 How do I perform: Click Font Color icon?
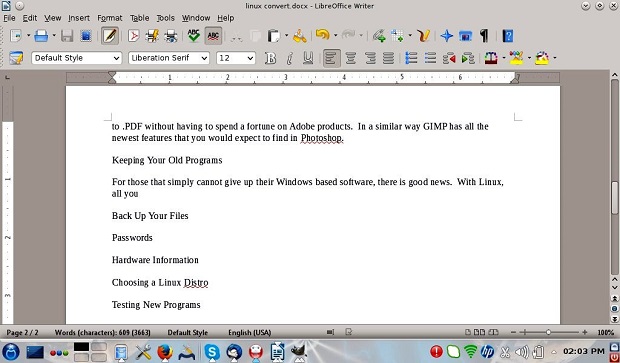point(491,58)
